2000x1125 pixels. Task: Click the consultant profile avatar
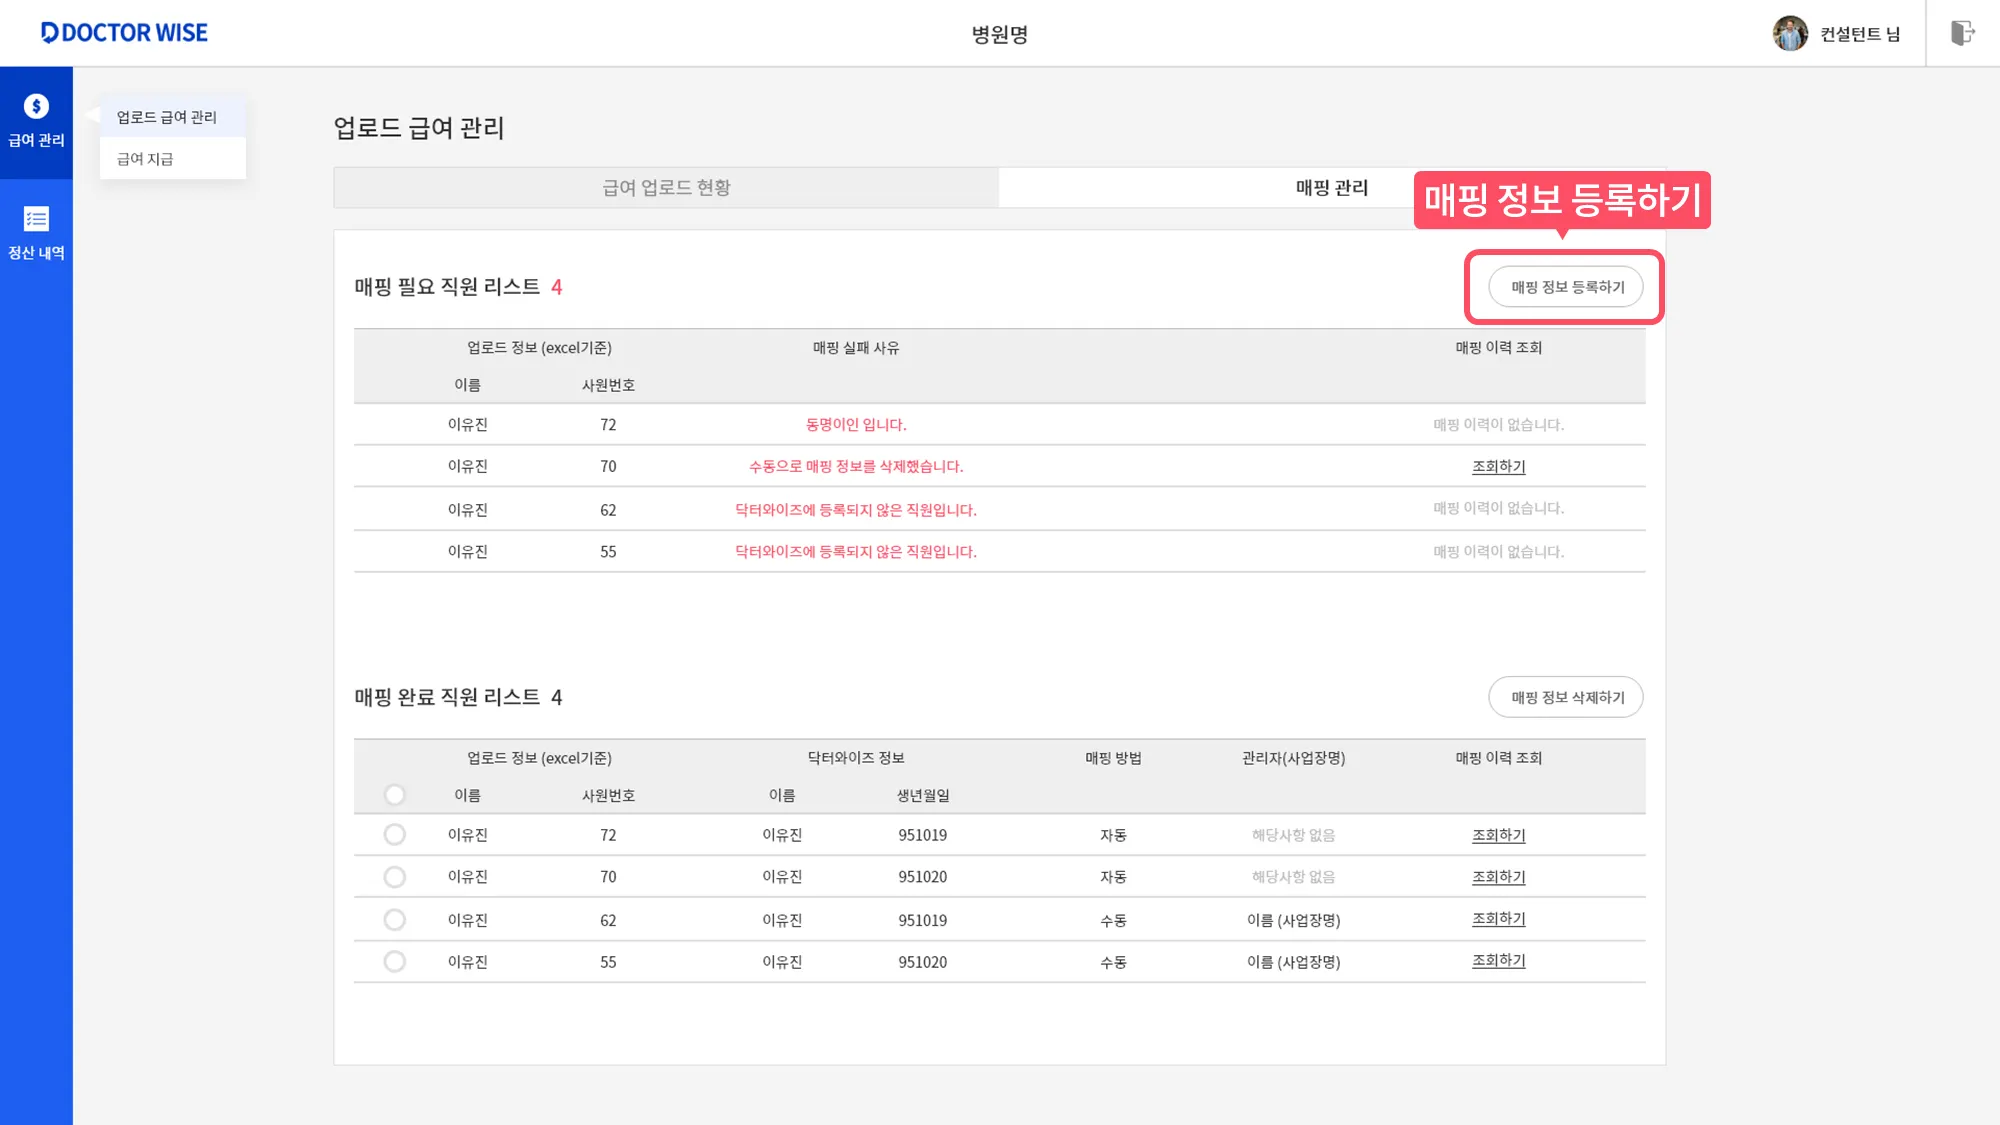click(1790, 33)
